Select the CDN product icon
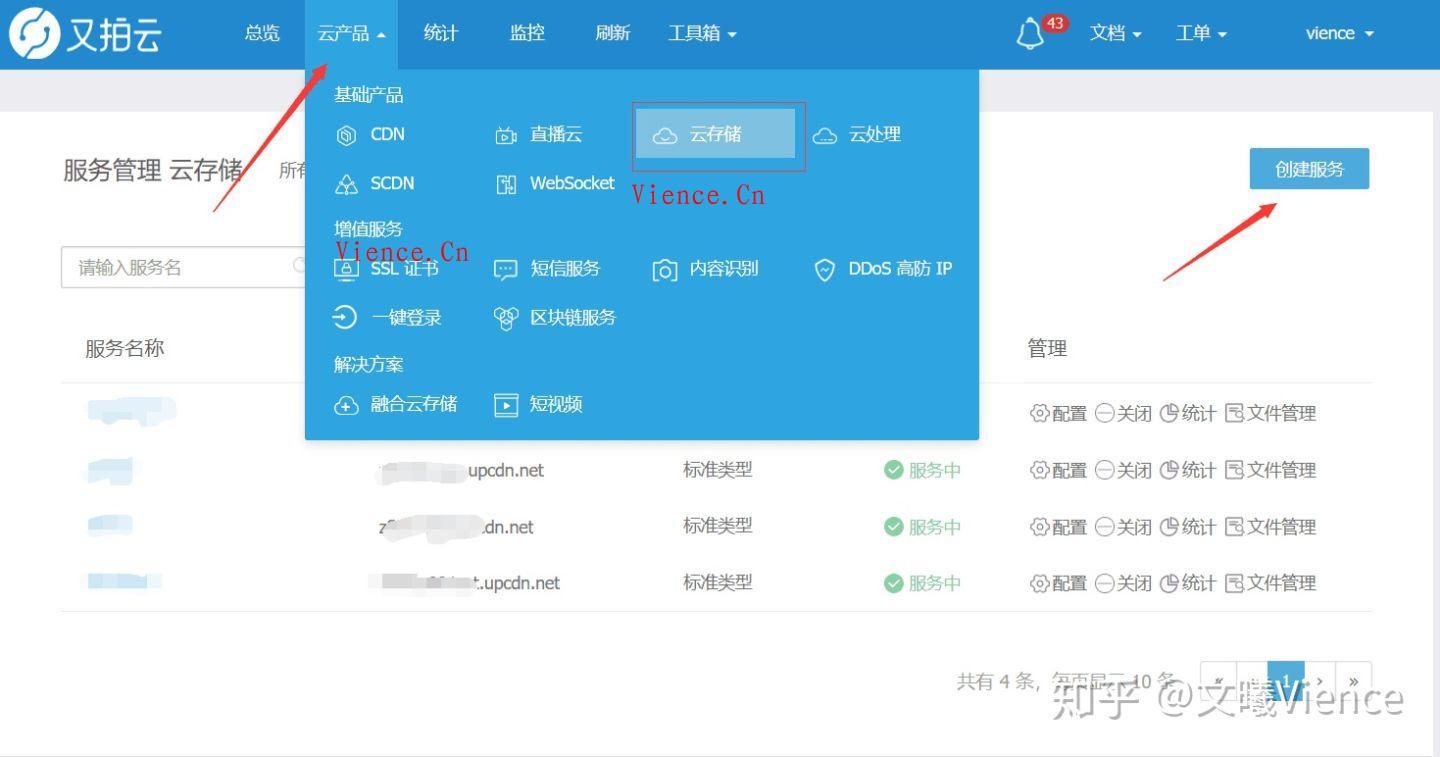The image size is (1440, 757). [x=346, y=134]
